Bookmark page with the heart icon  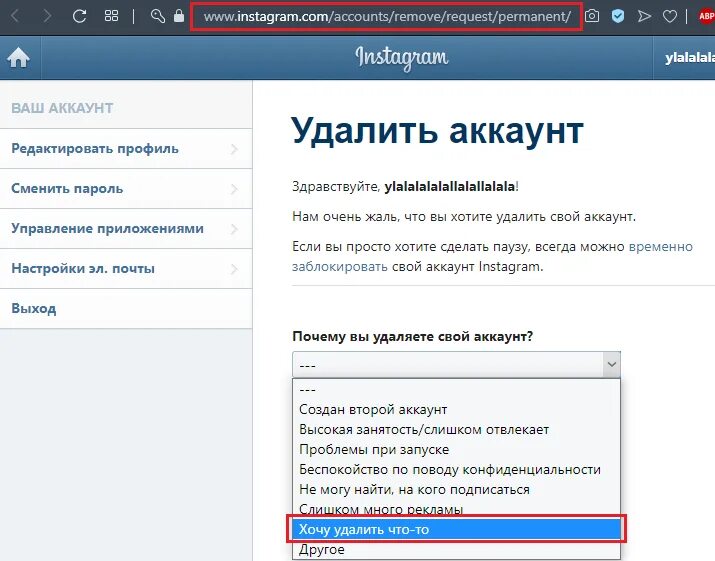669,17
